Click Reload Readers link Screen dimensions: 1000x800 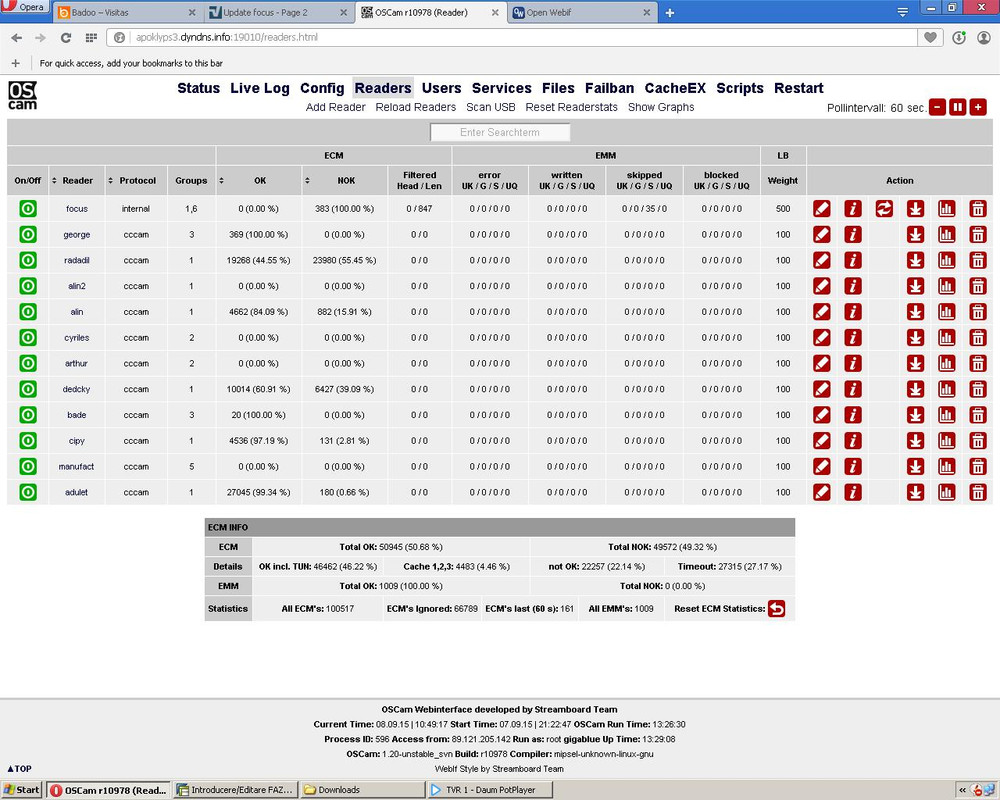click(416, 107)
